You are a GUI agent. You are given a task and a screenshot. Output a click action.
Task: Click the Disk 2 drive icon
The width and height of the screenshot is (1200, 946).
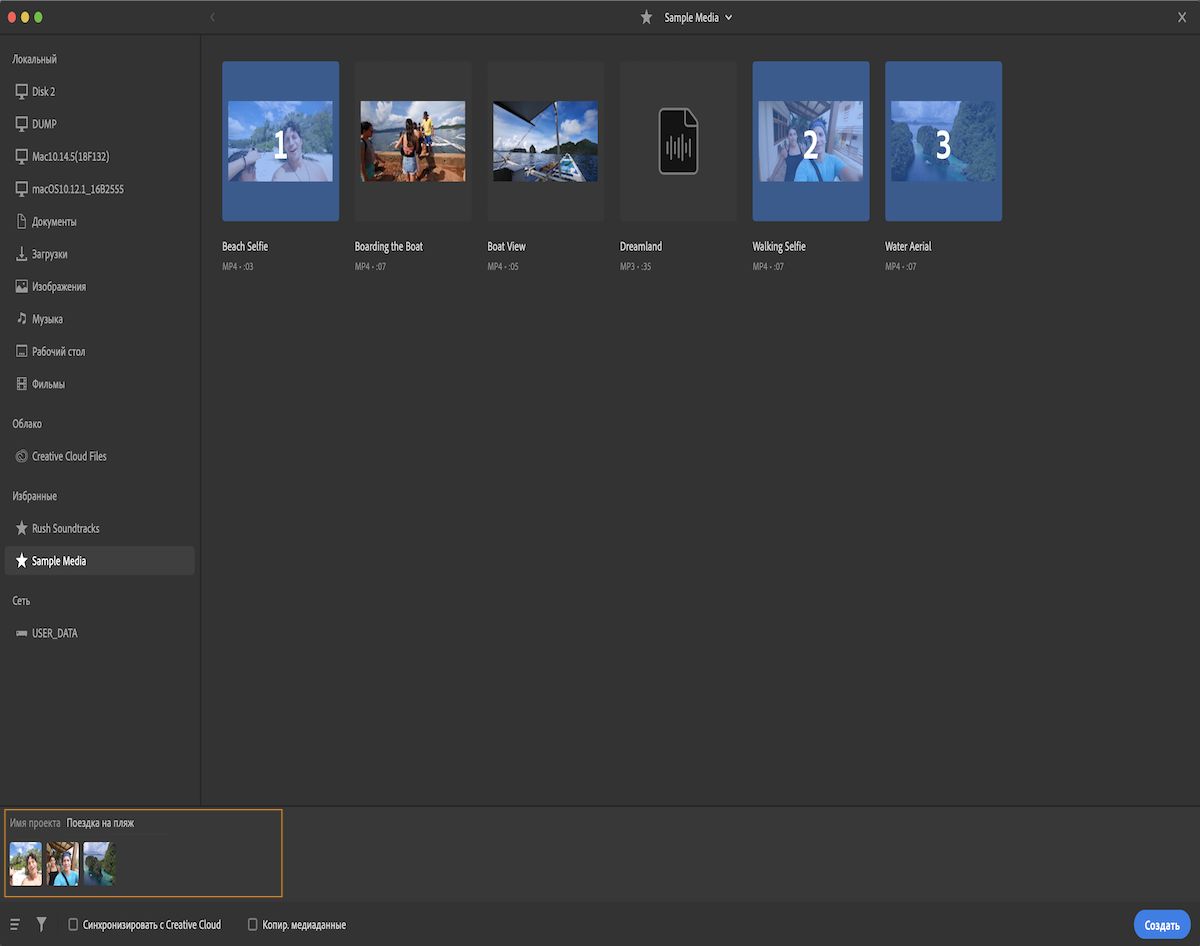click(22, 92)
